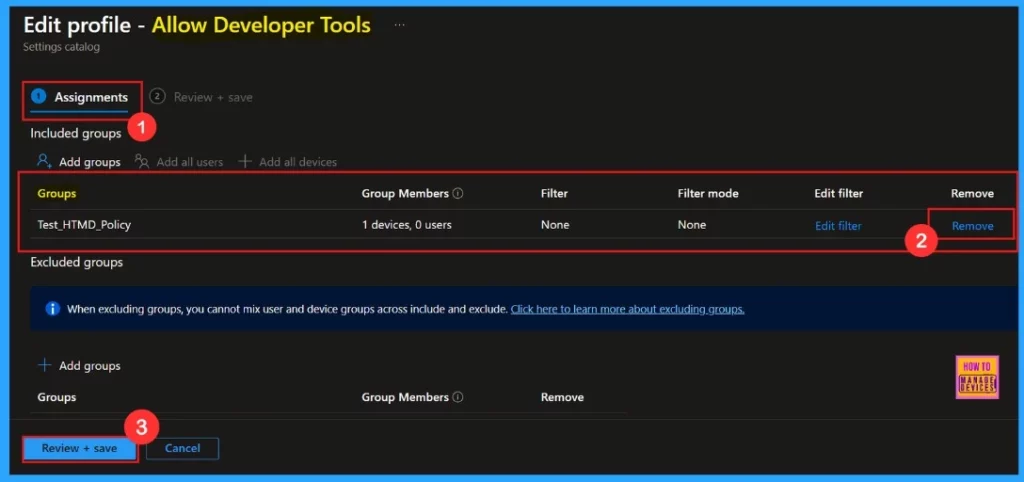1024x482 pixels.
Task: Click the Filter mode column header
Action: click(x=708, y=193)
